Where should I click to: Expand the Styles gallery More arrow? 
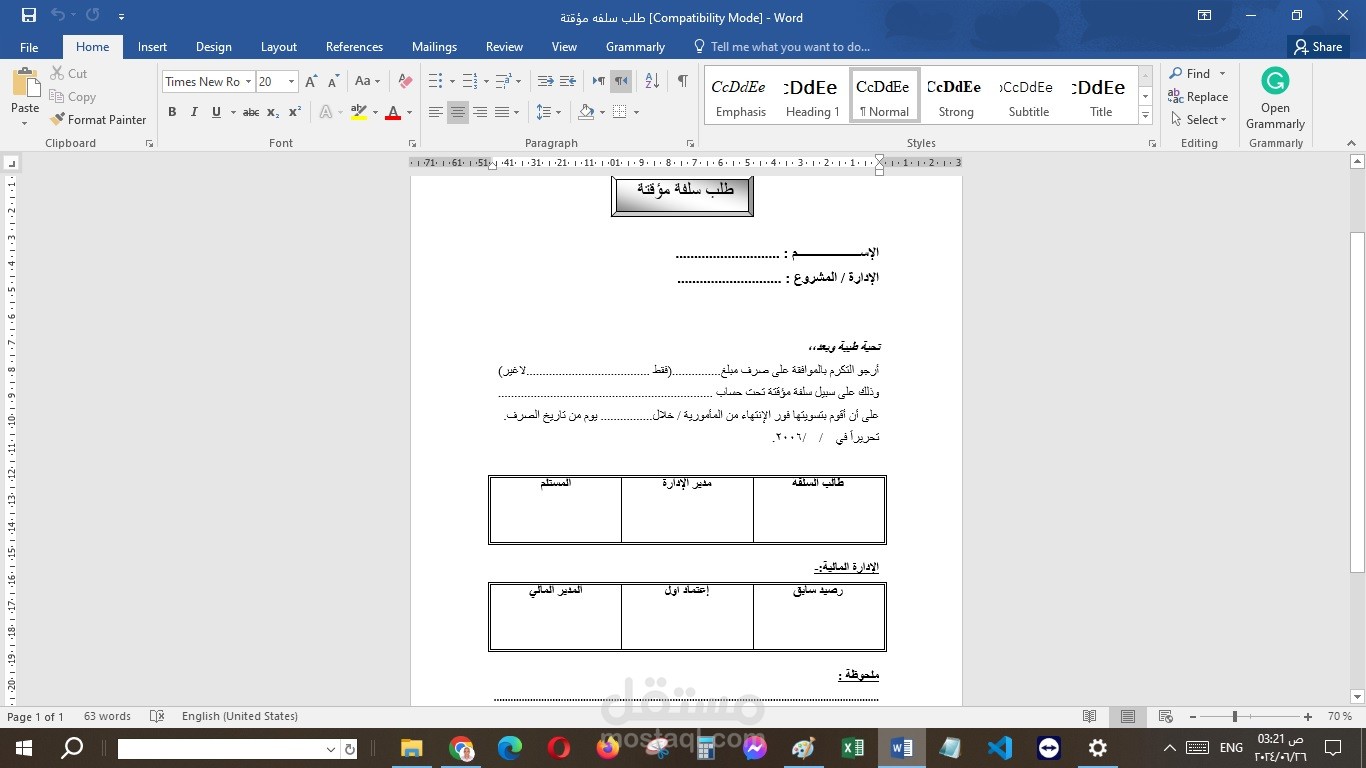[x=1145, y=117]
